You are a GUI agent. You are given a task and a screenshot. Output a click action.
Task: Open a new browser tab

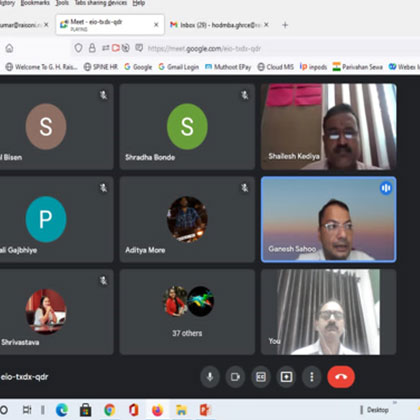285,25
